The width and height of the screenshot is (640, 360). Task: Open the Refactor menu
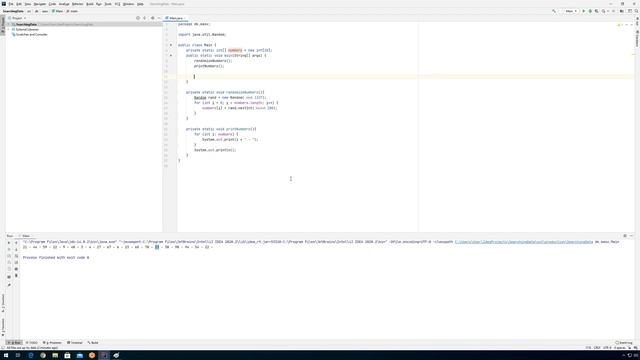click(x=78, y=4)
